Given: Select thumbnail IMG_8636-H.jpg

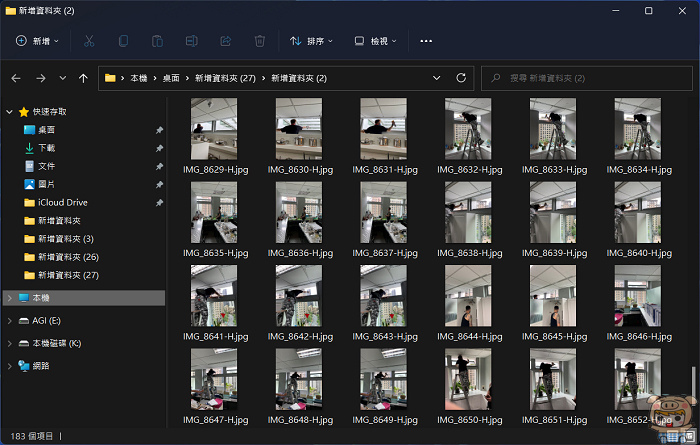Looking at the screenshot, I should pyautogui.click(x=299, y=212).
